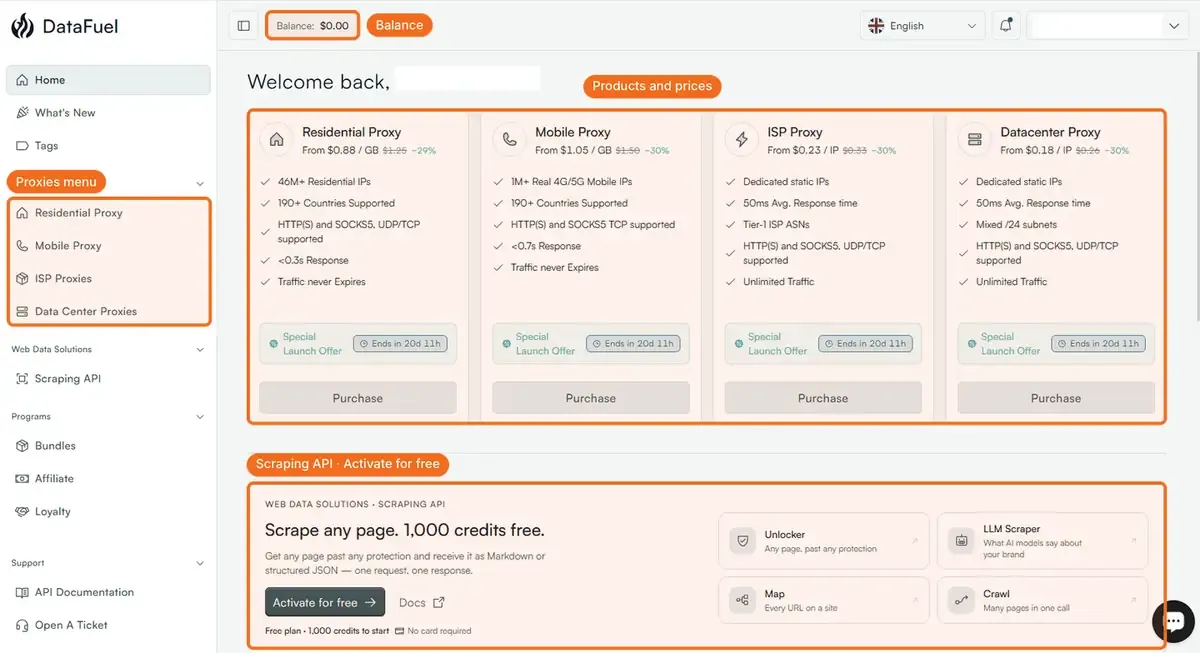Open the LLM Scraper card

click(x=1043, y=541)
